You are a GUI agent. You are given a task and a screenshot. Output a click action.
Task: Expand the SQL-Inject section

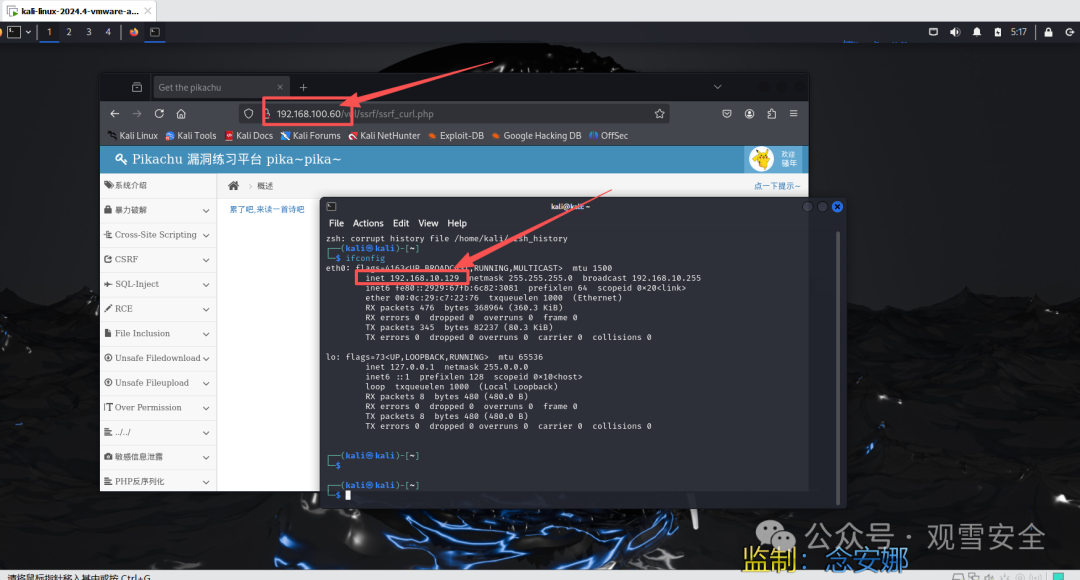[x=158, y=284]
